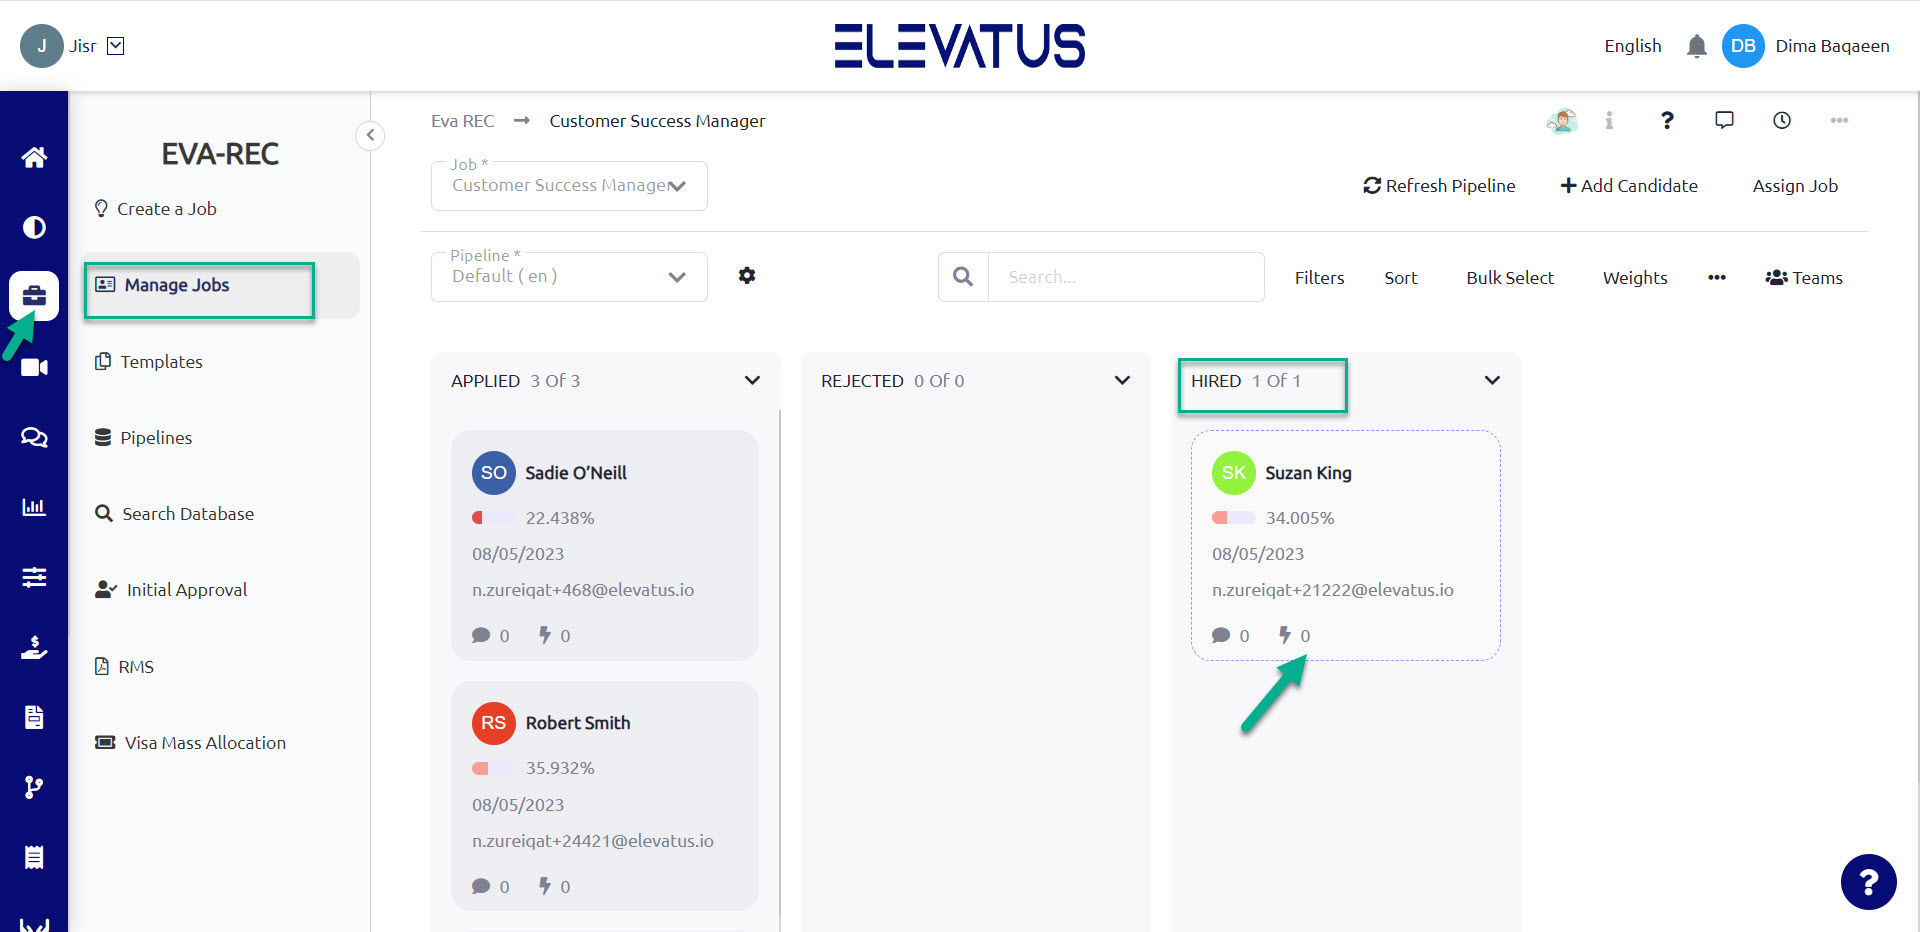The height and width of the screenshot is (932, 1920).
Task: Open the chat messages icon in sidebar
Action: 34,437
